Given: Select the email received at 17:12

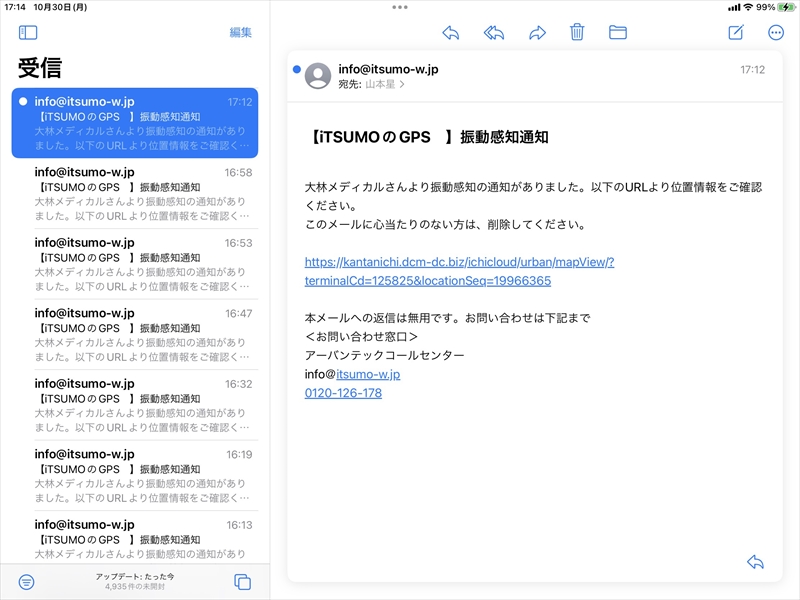Looking at the screenshot, I should 135,123.
